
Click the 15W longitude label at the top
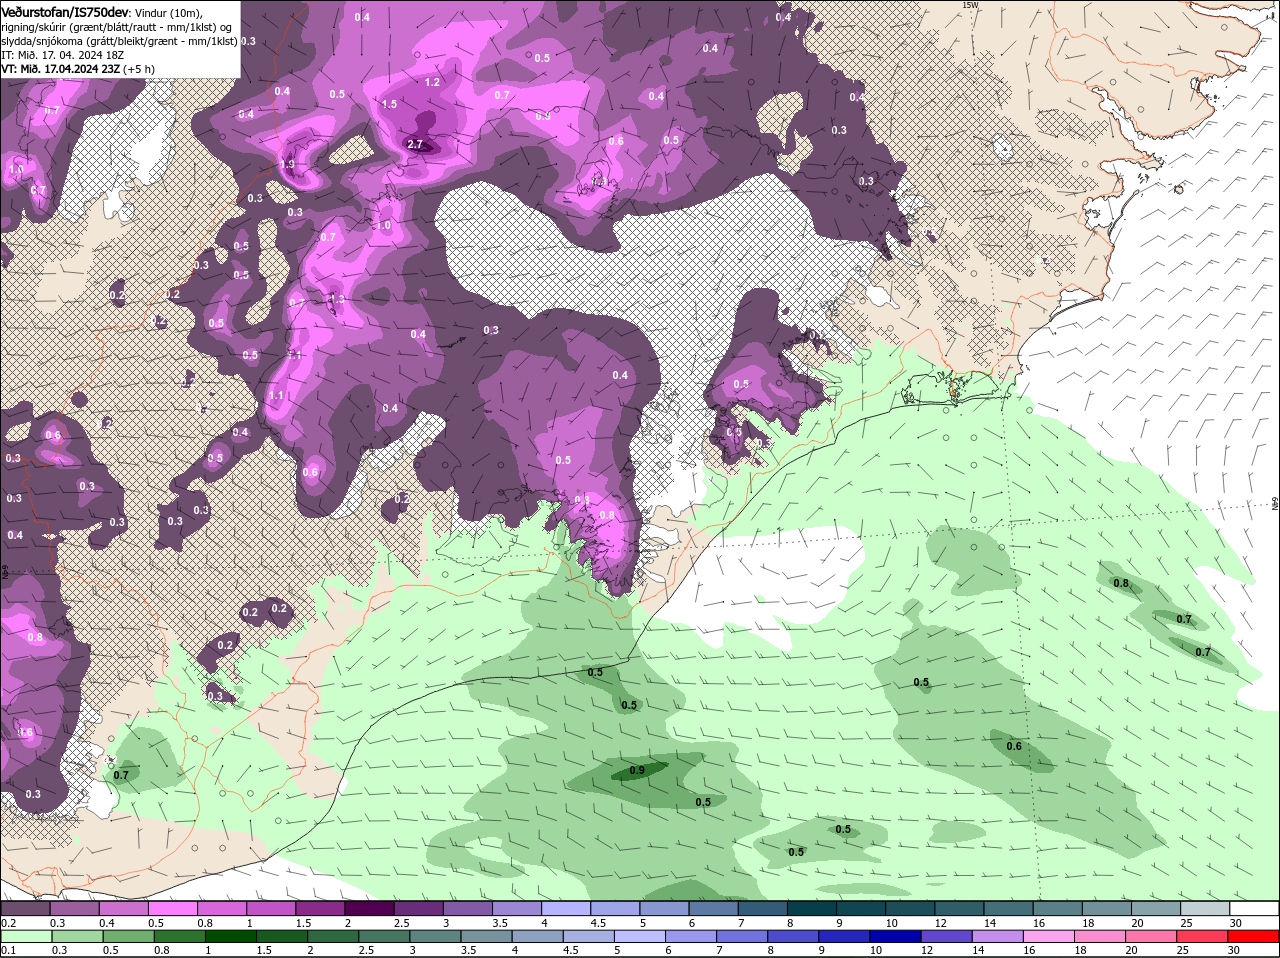click(x=969, y=5)
